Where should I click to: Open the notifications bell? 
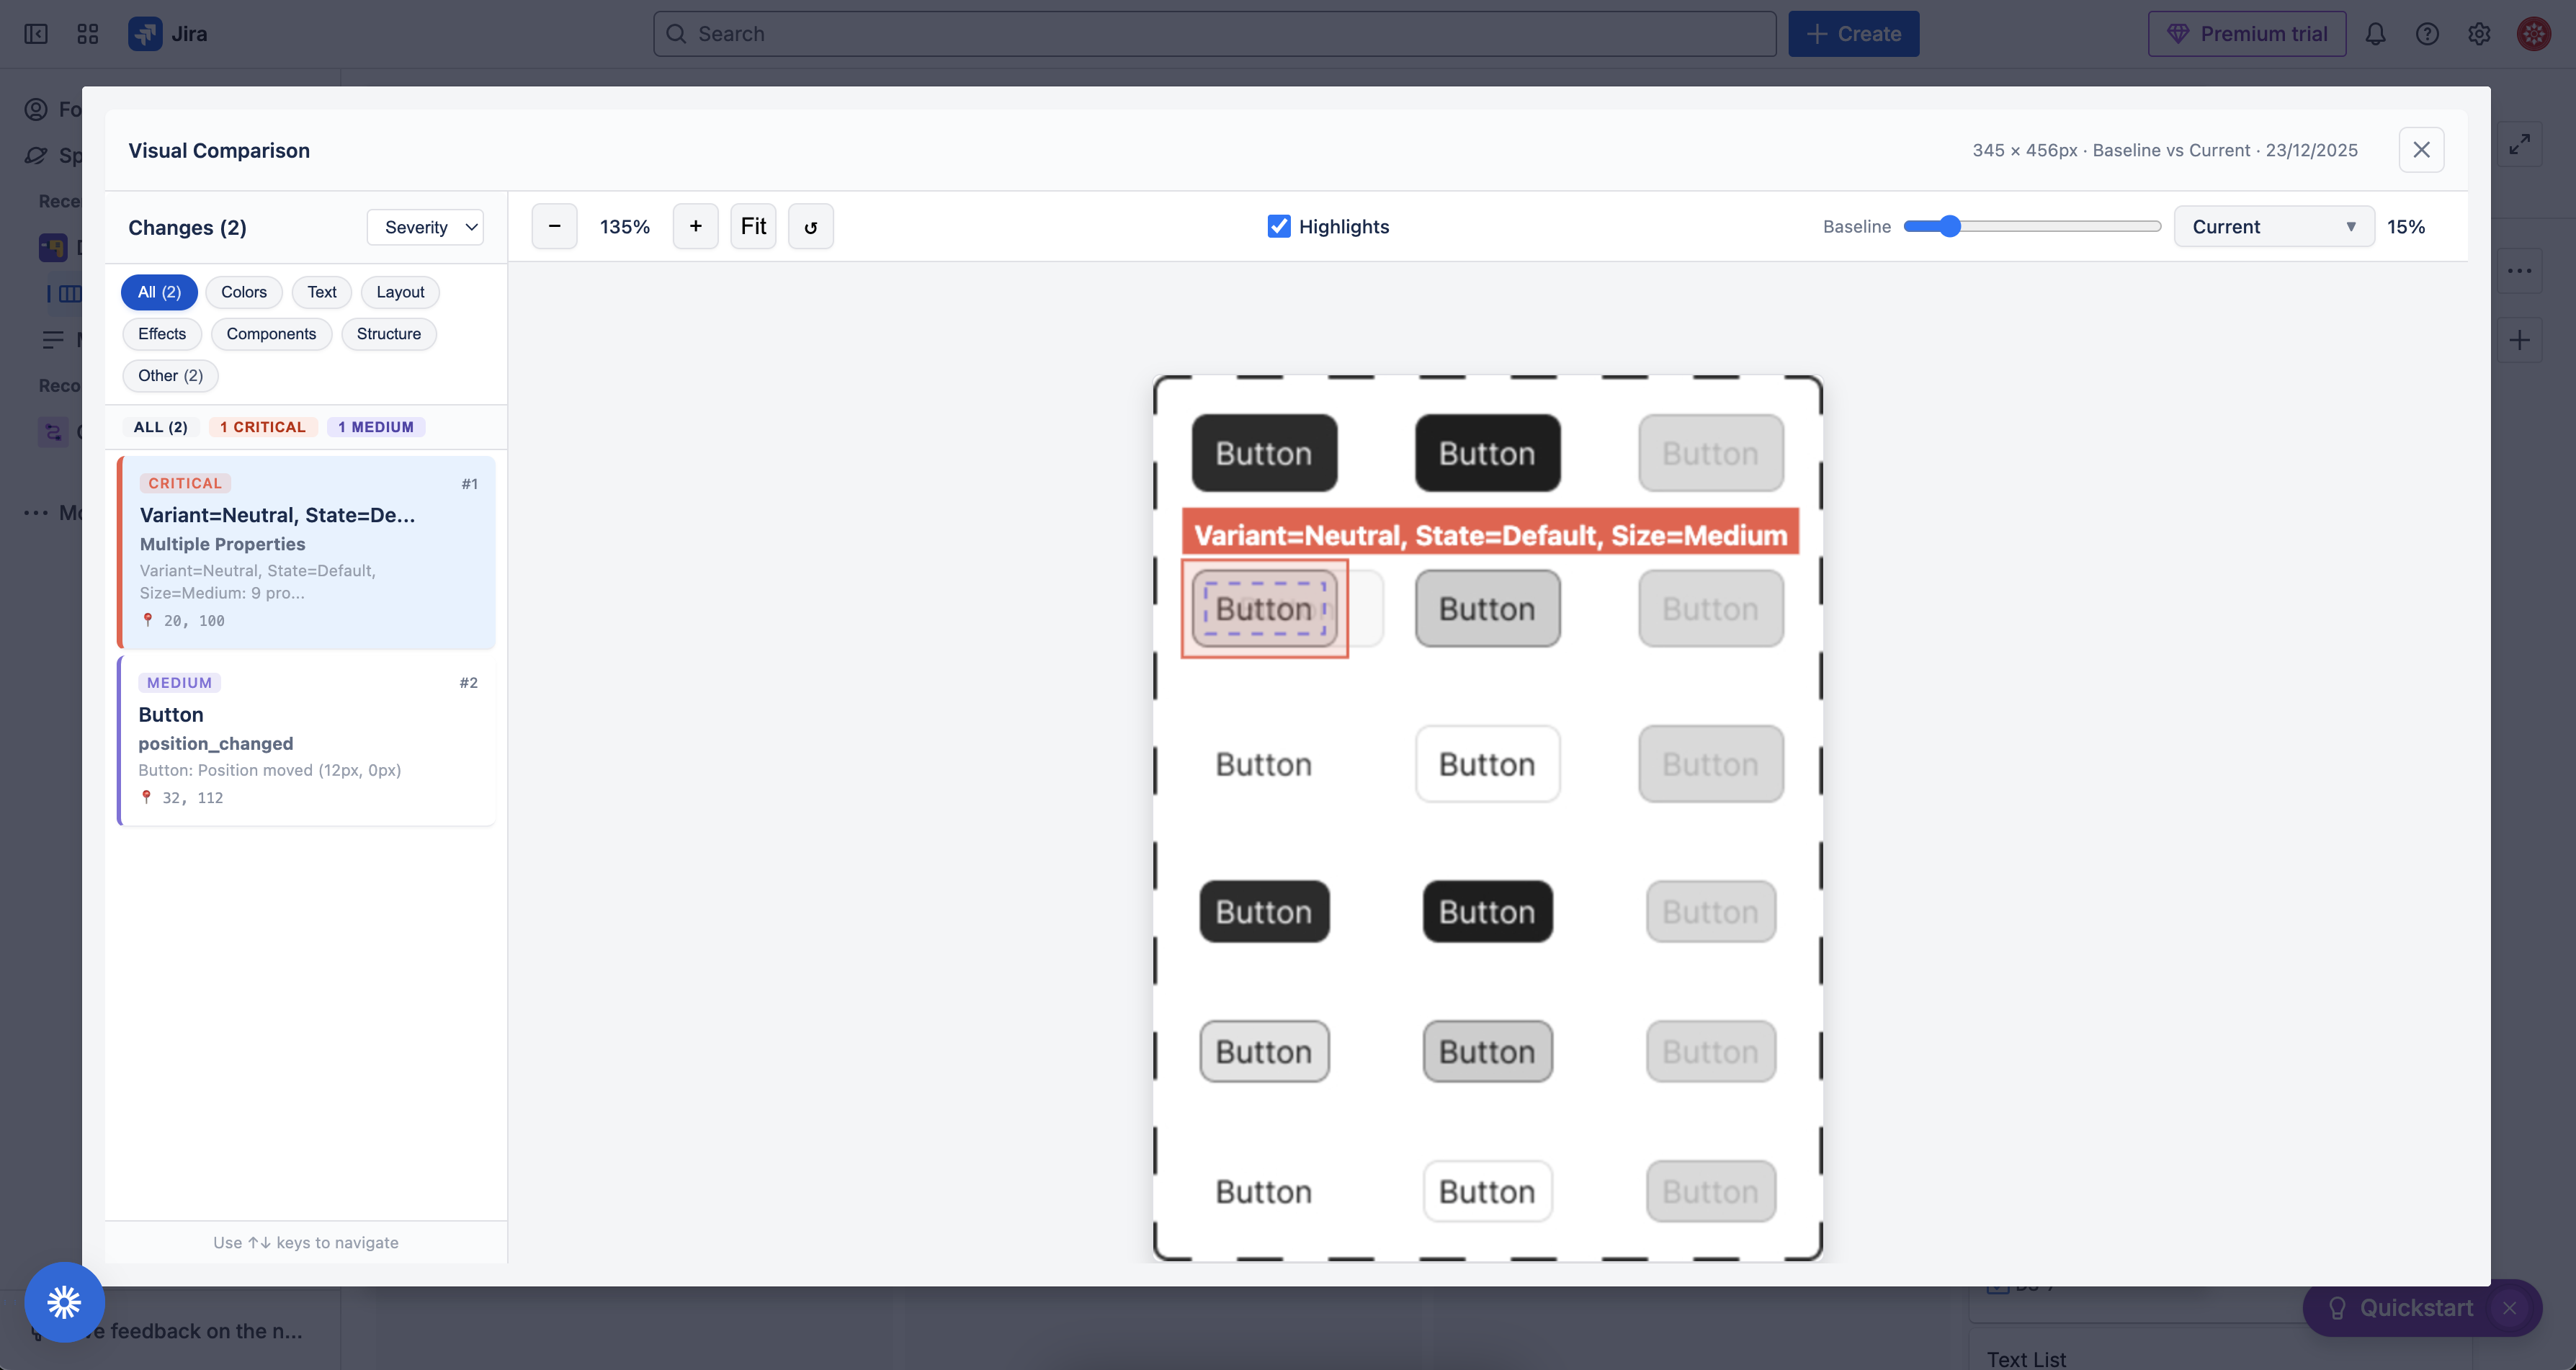coord(2375,34)
